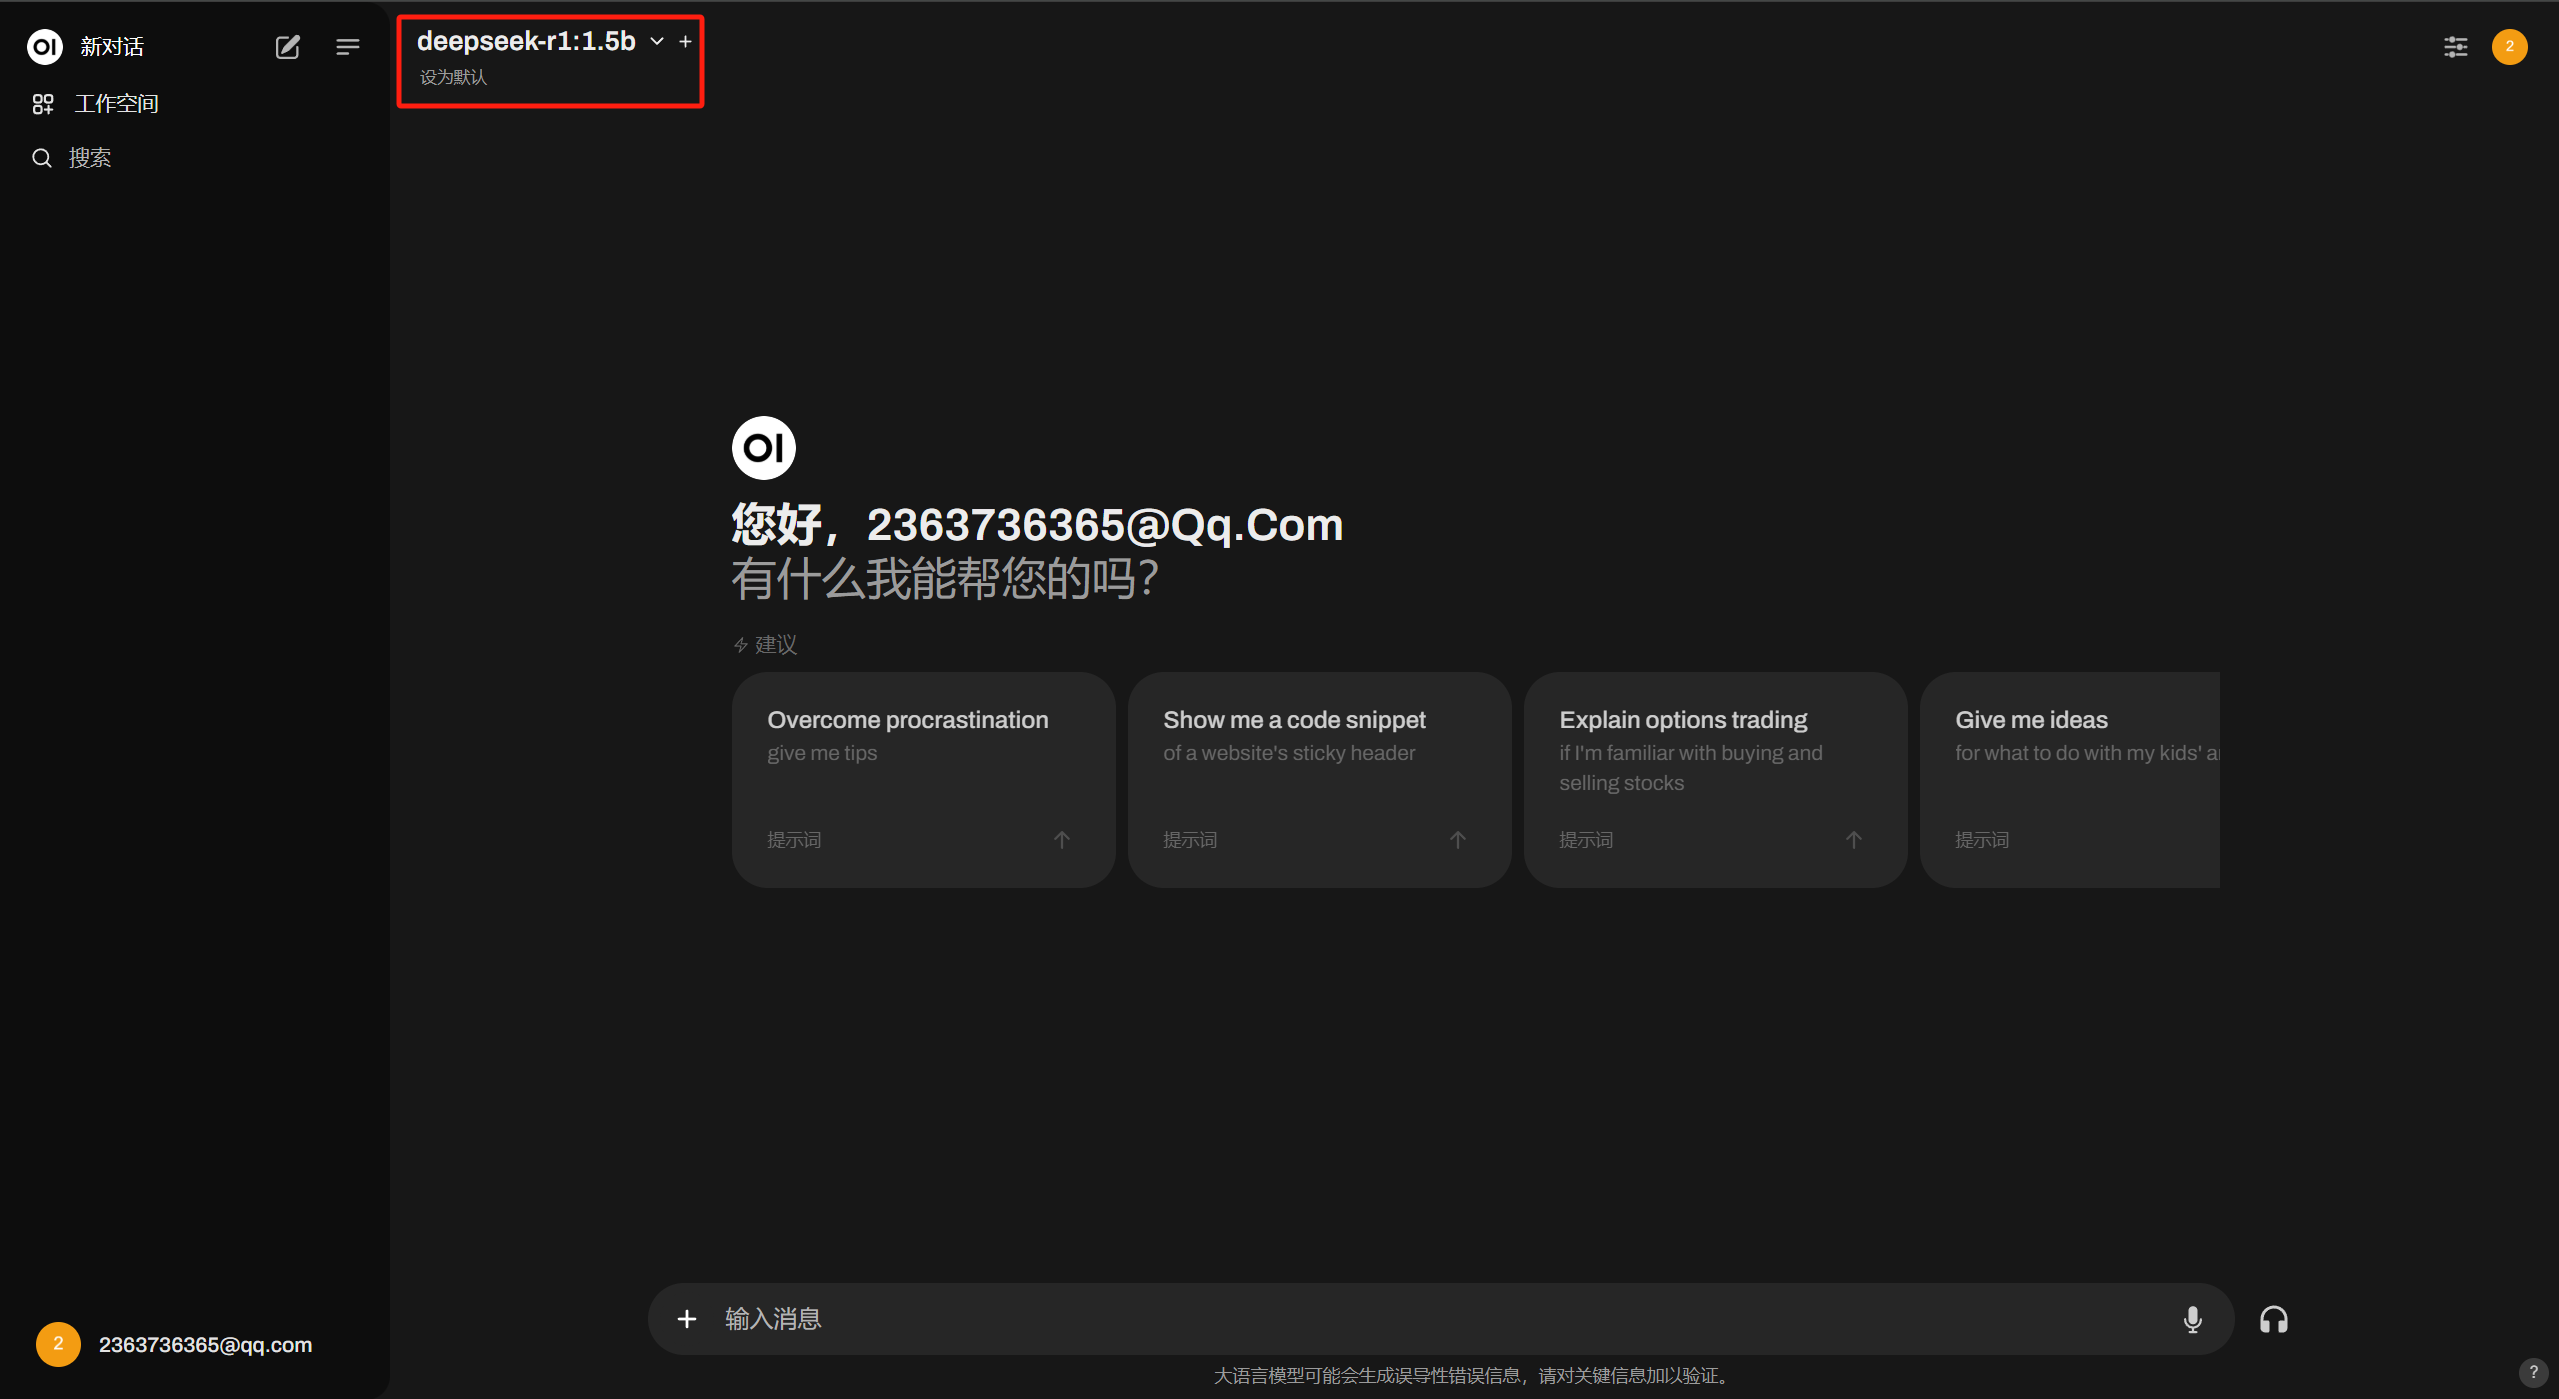Viewport: 2559px width, 1399px height.
Task: Add another model with plus icon
Action: (x=685, y=41)
